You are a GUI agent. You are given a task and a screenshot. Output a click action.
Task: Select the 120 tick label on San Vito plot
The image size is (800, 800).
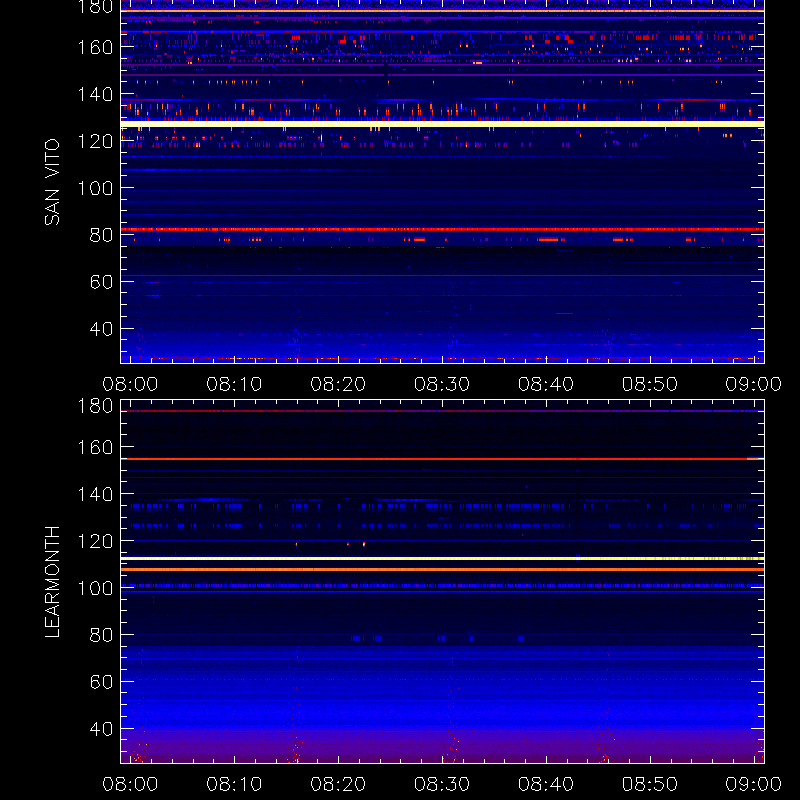[x=95, y=141]
